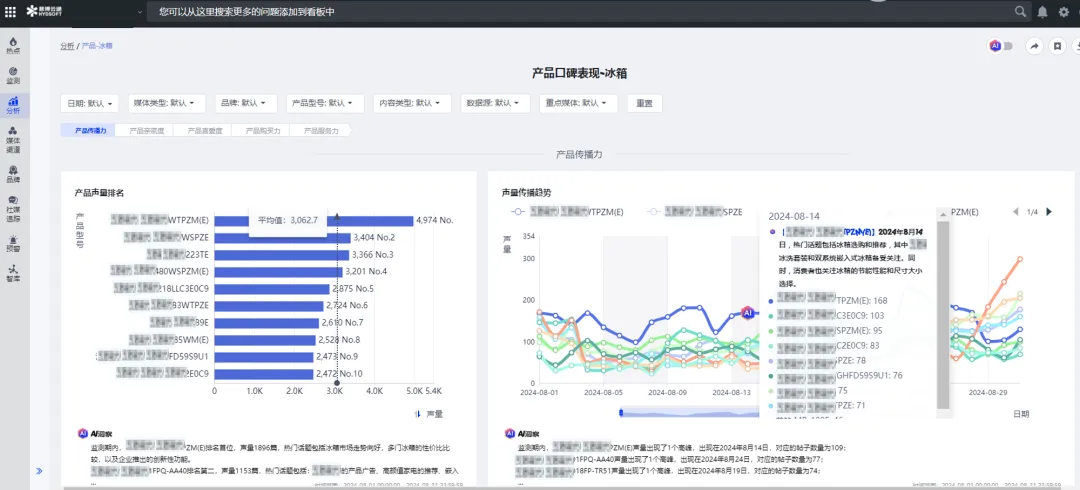The height and width of the screenshot is (490, 1080).
Task: Open 热点 hot topics in sidebar
Action: pyautogui.click(x=13, y=49)
